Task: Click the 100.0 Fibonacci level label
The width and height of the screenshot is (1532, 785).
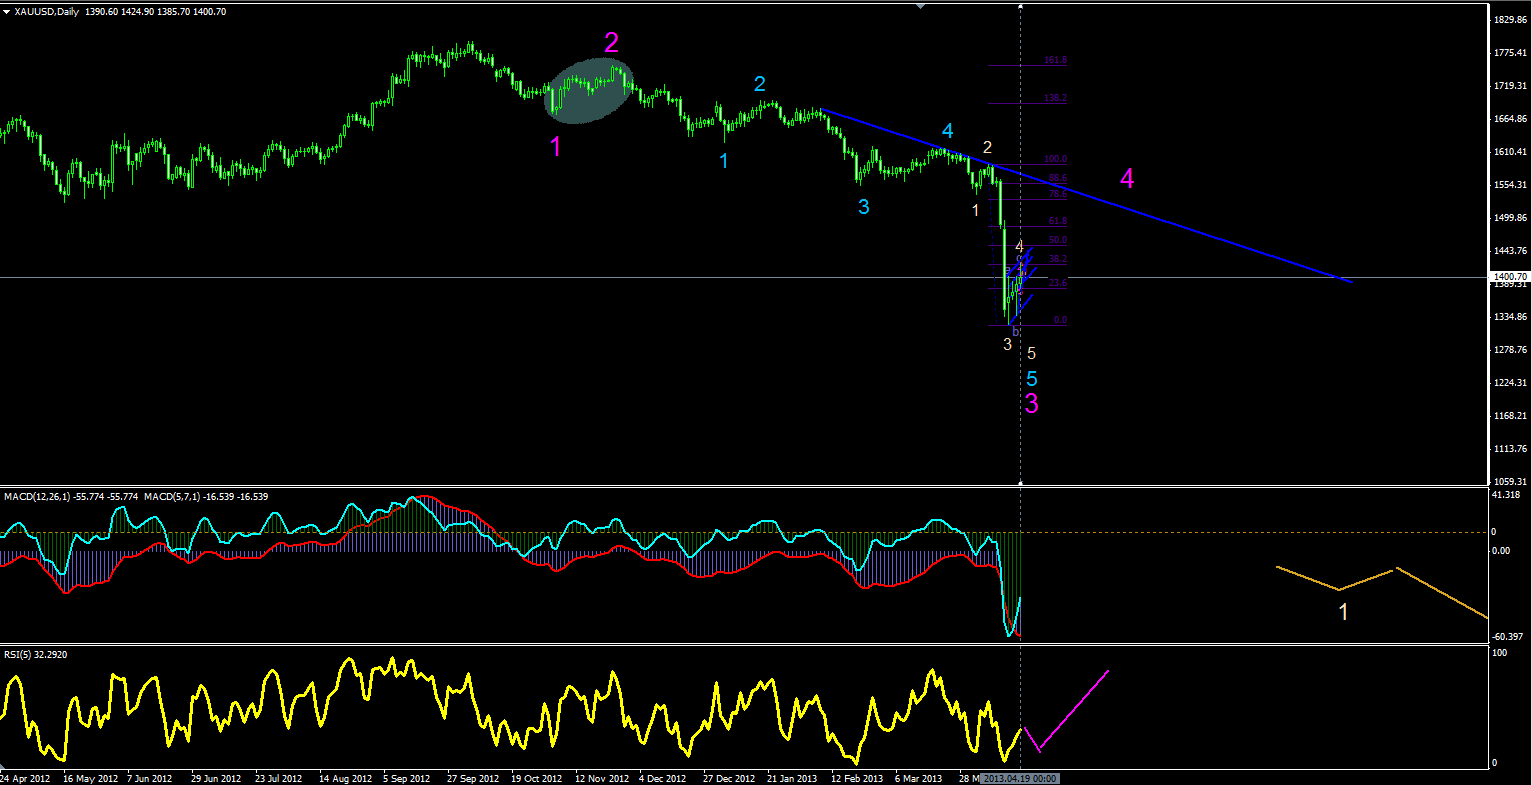Action: (x=1055, y=159)
